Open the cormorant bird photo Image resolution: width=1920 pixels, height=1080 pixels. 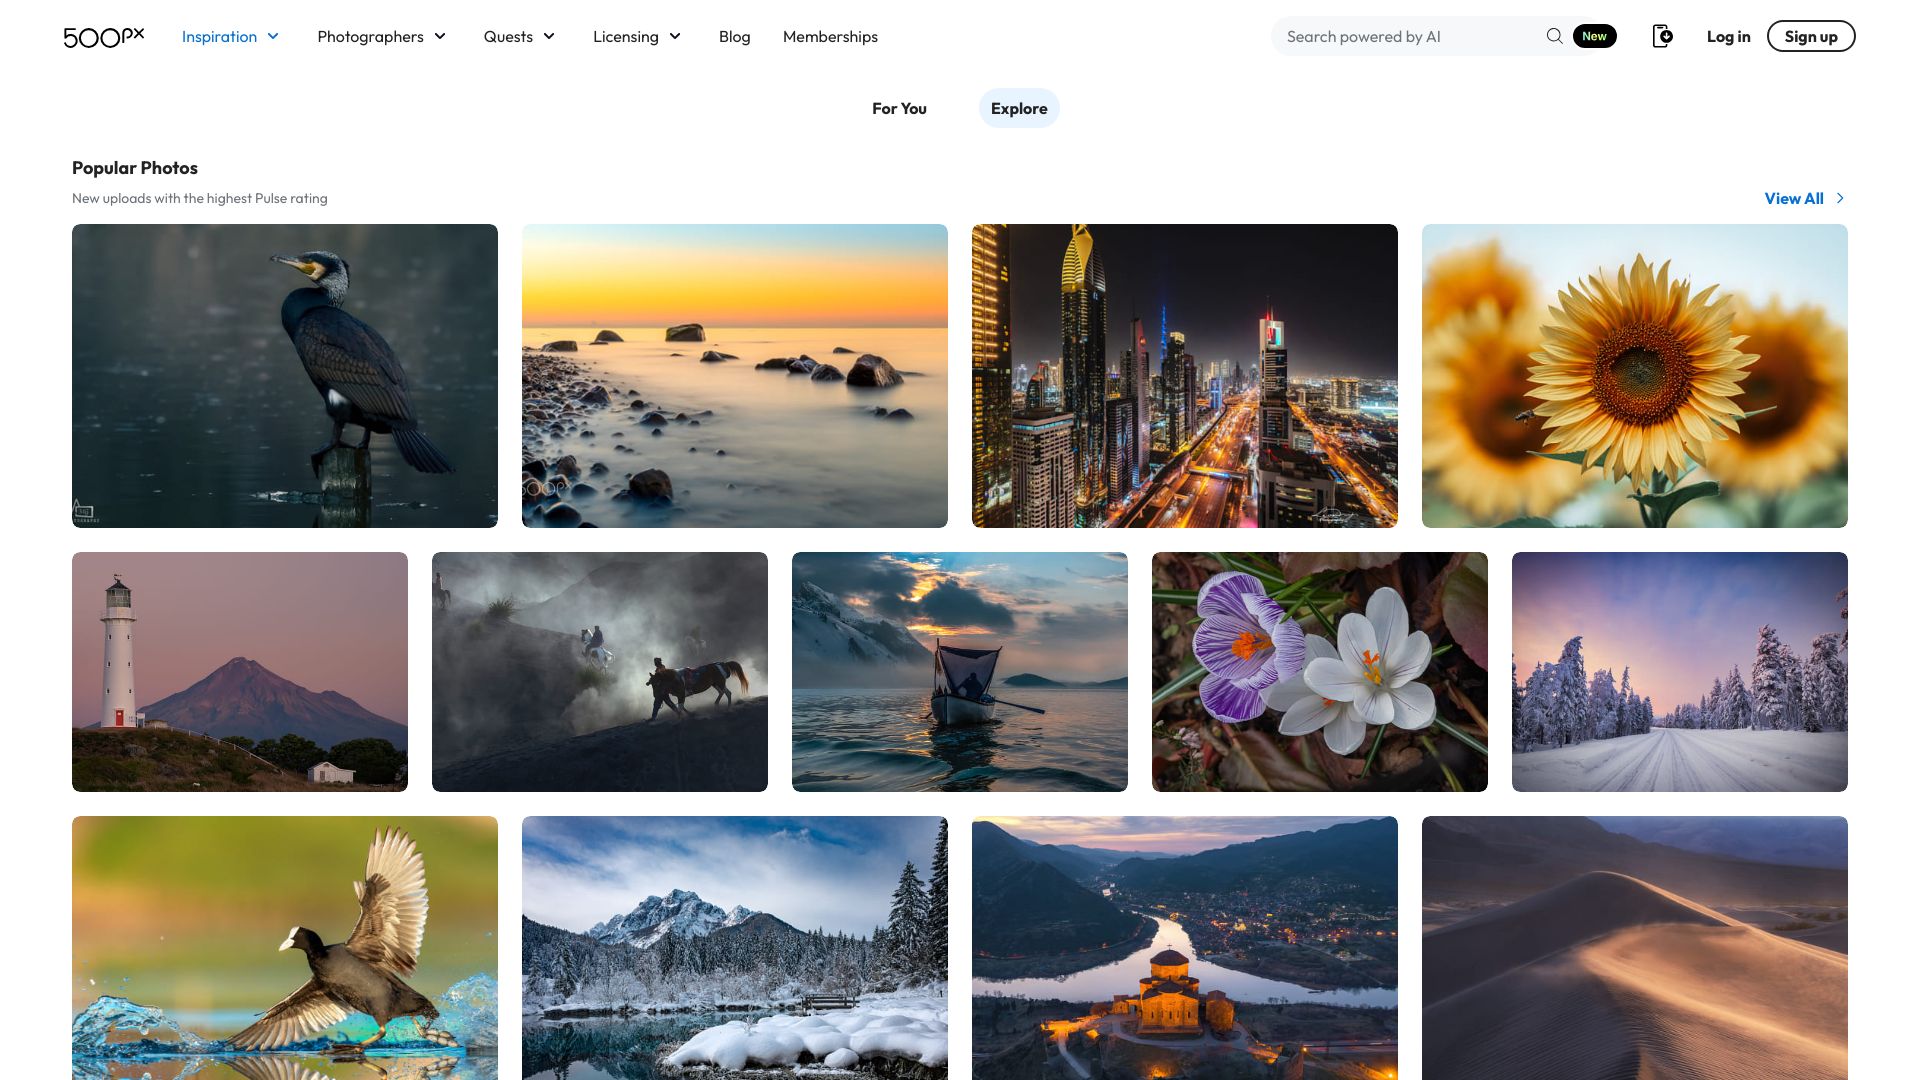pyautogui.click(x=285, y=376)
